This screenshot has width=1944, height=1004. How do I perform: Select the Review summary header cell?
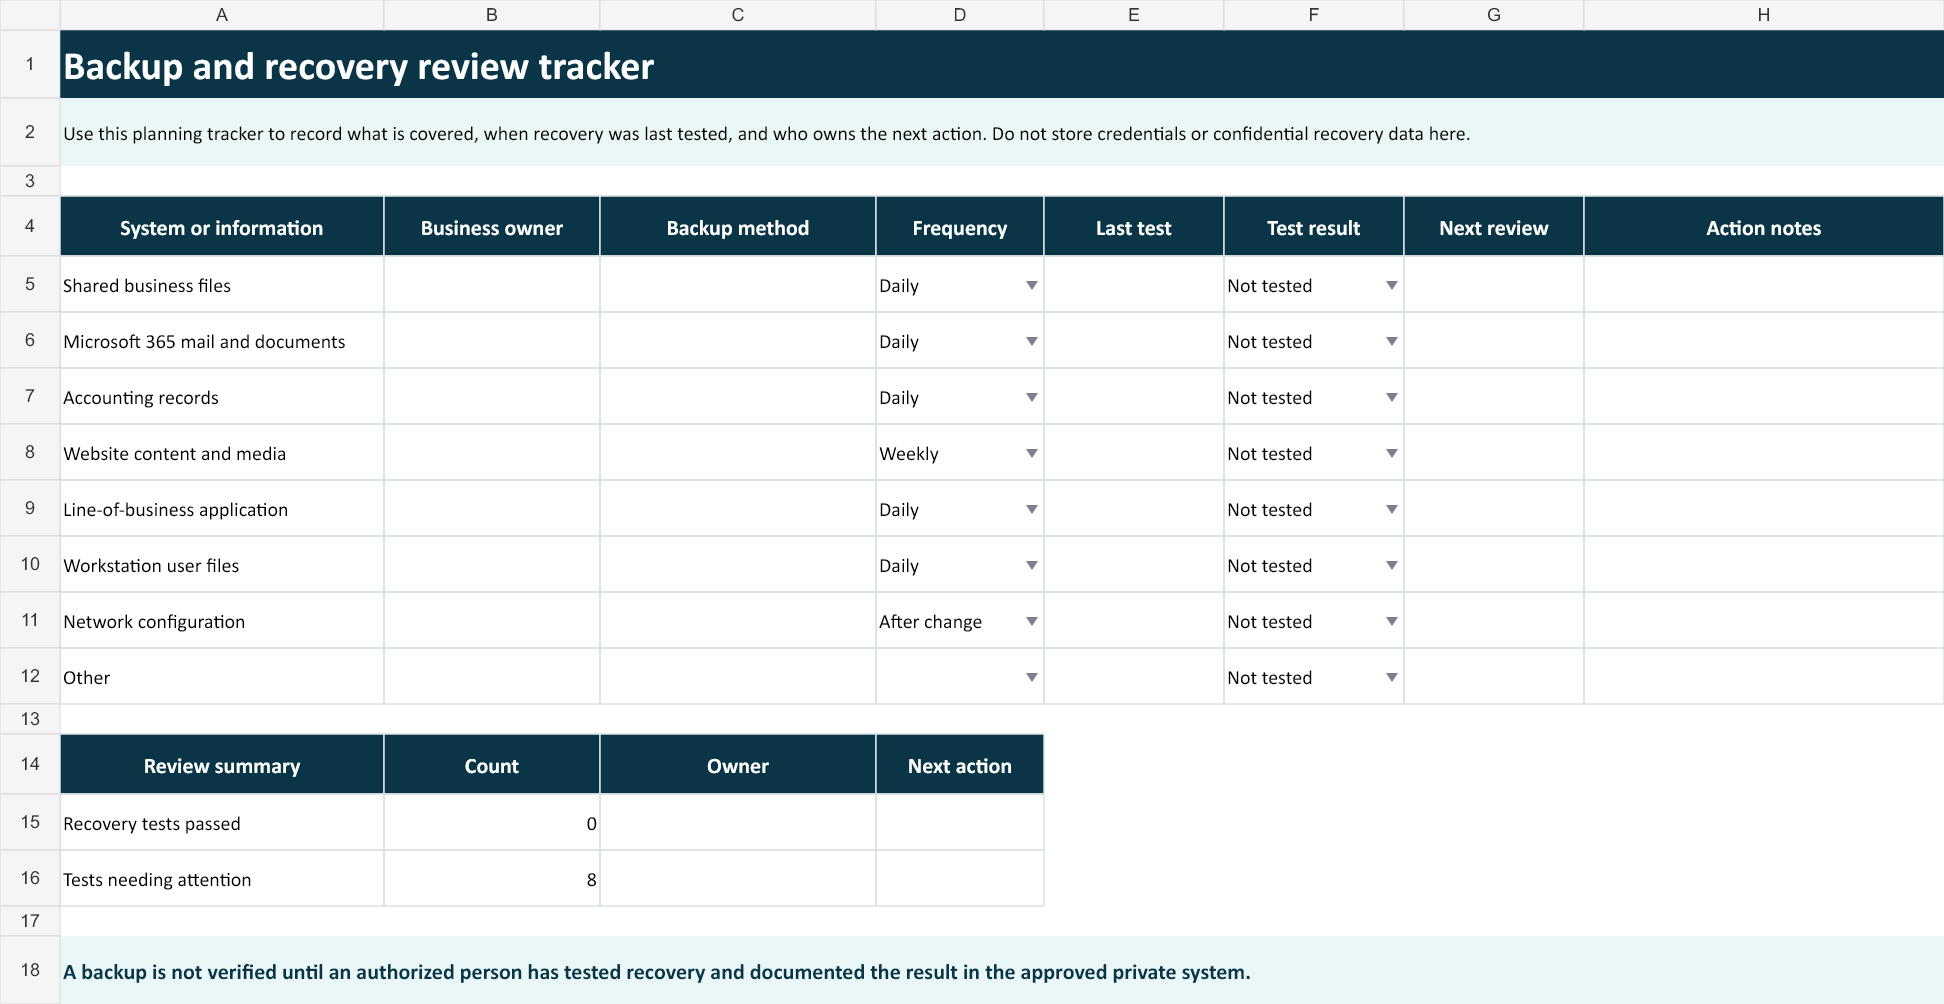(x=222, y=765)
